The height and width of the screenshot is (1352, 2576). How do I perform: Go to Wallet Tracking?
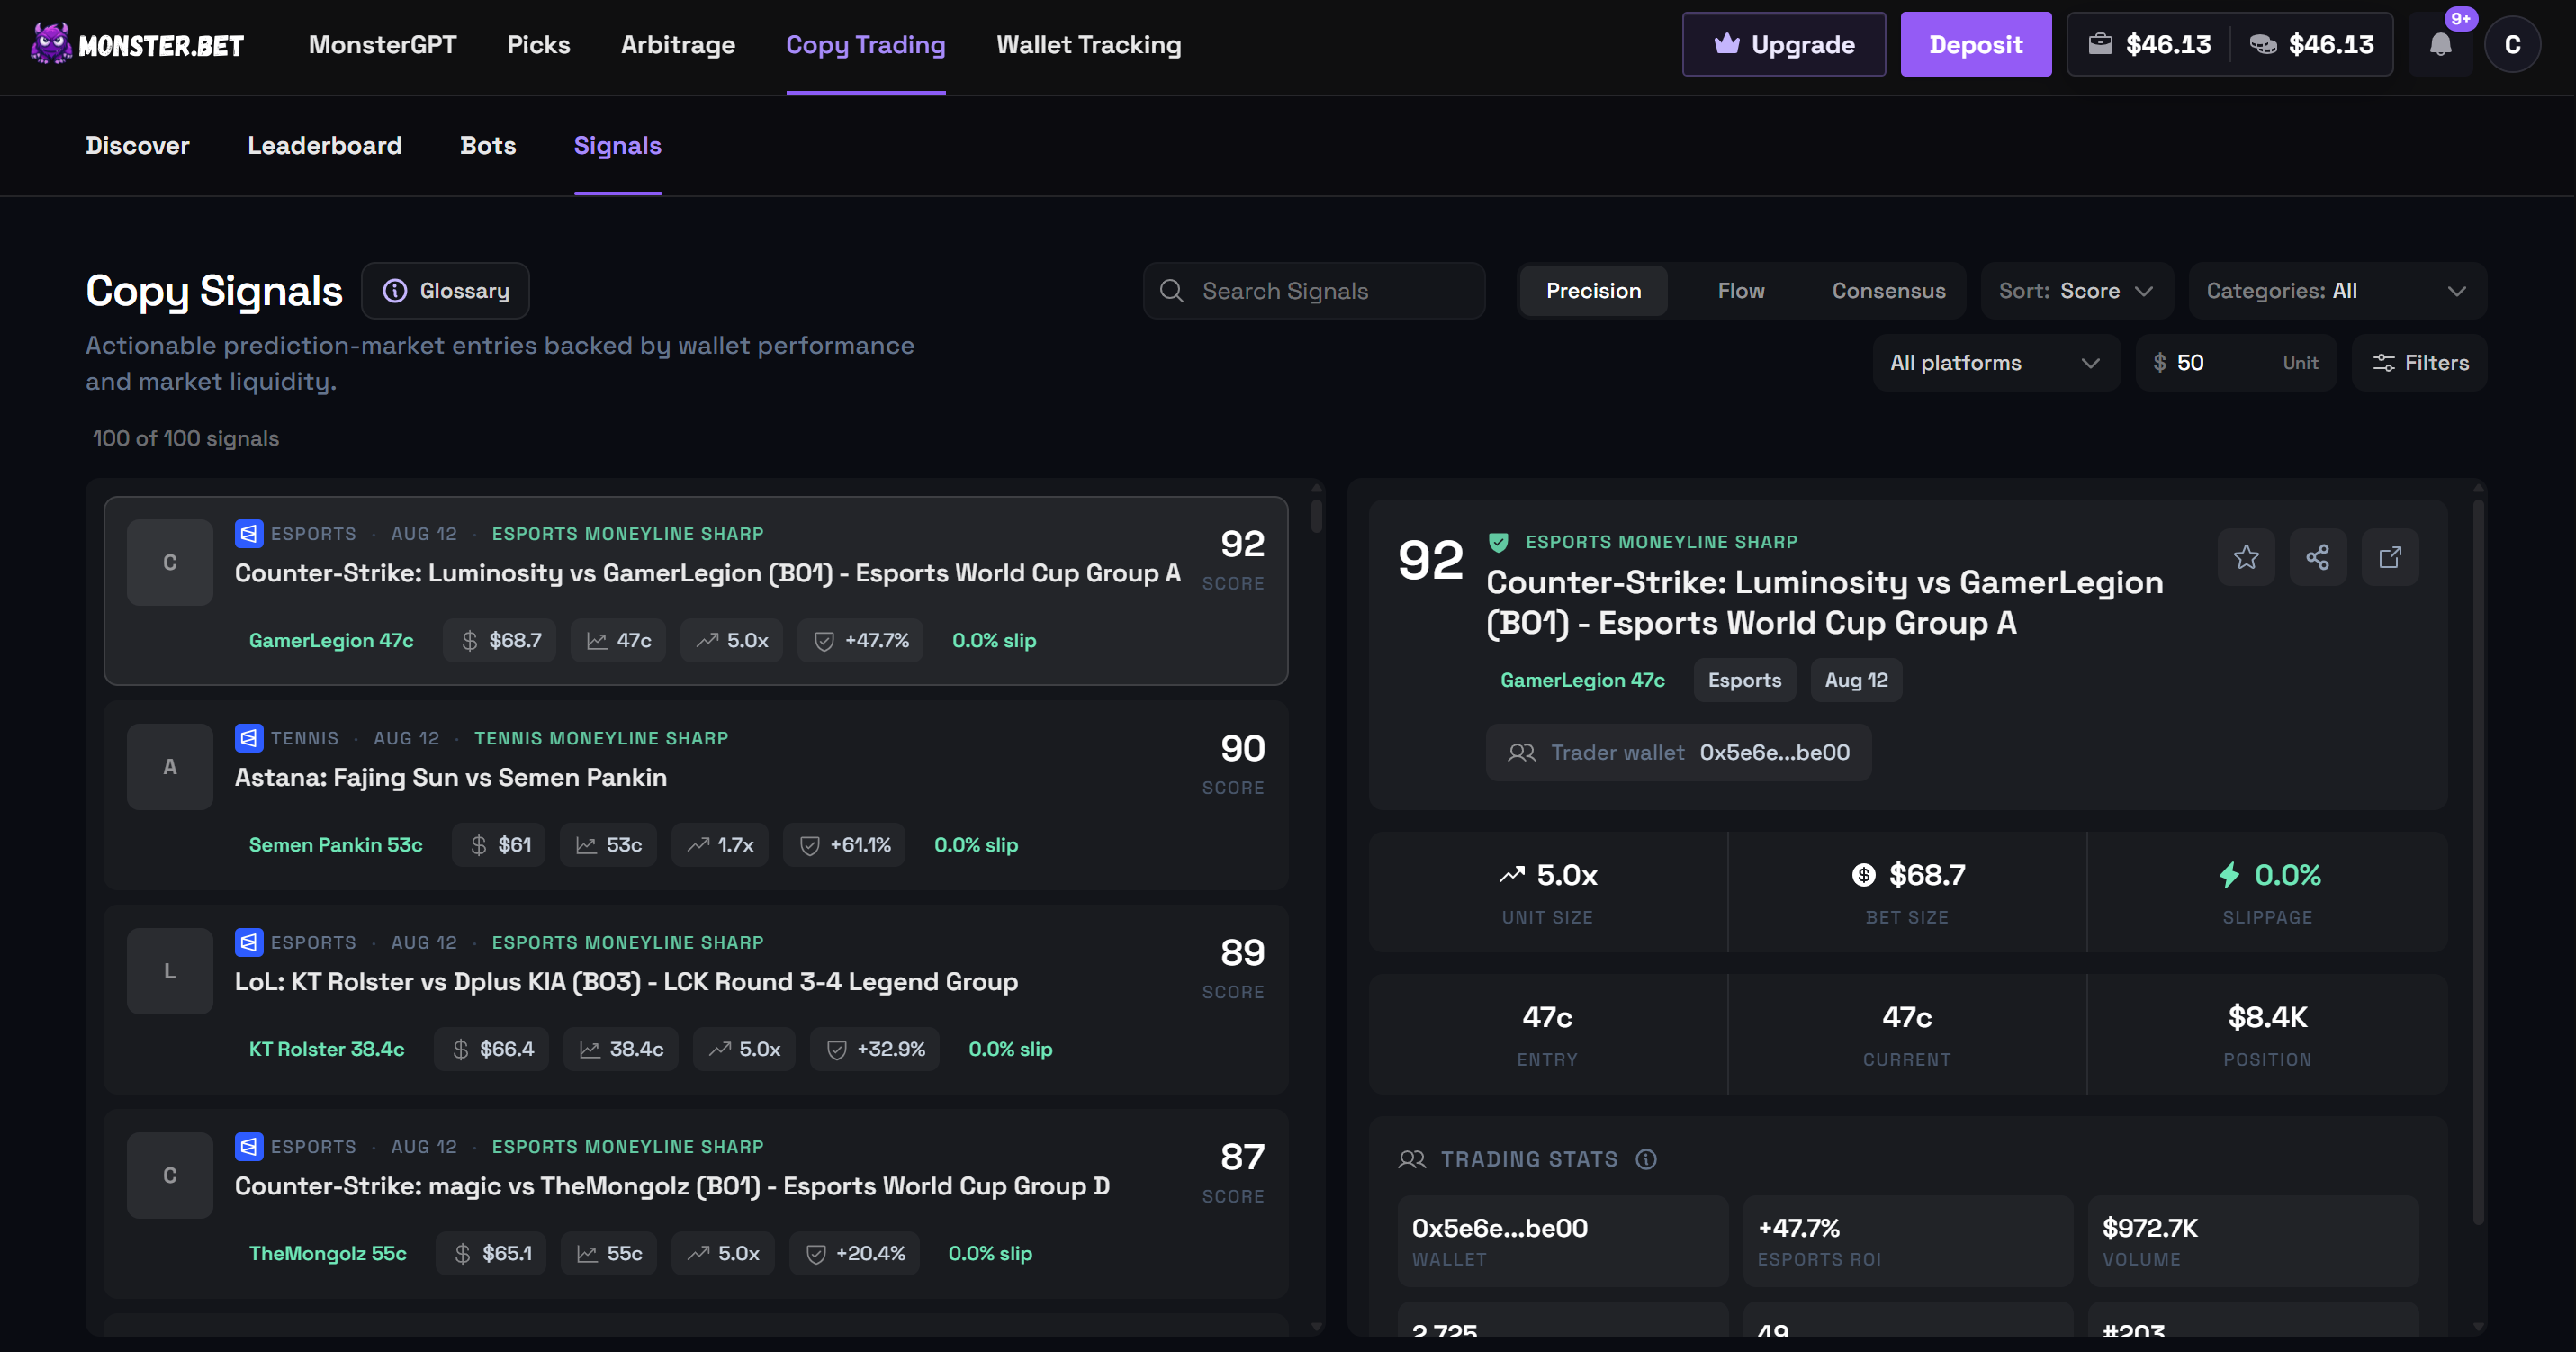pyautogui.click(x=1088, y=45)
